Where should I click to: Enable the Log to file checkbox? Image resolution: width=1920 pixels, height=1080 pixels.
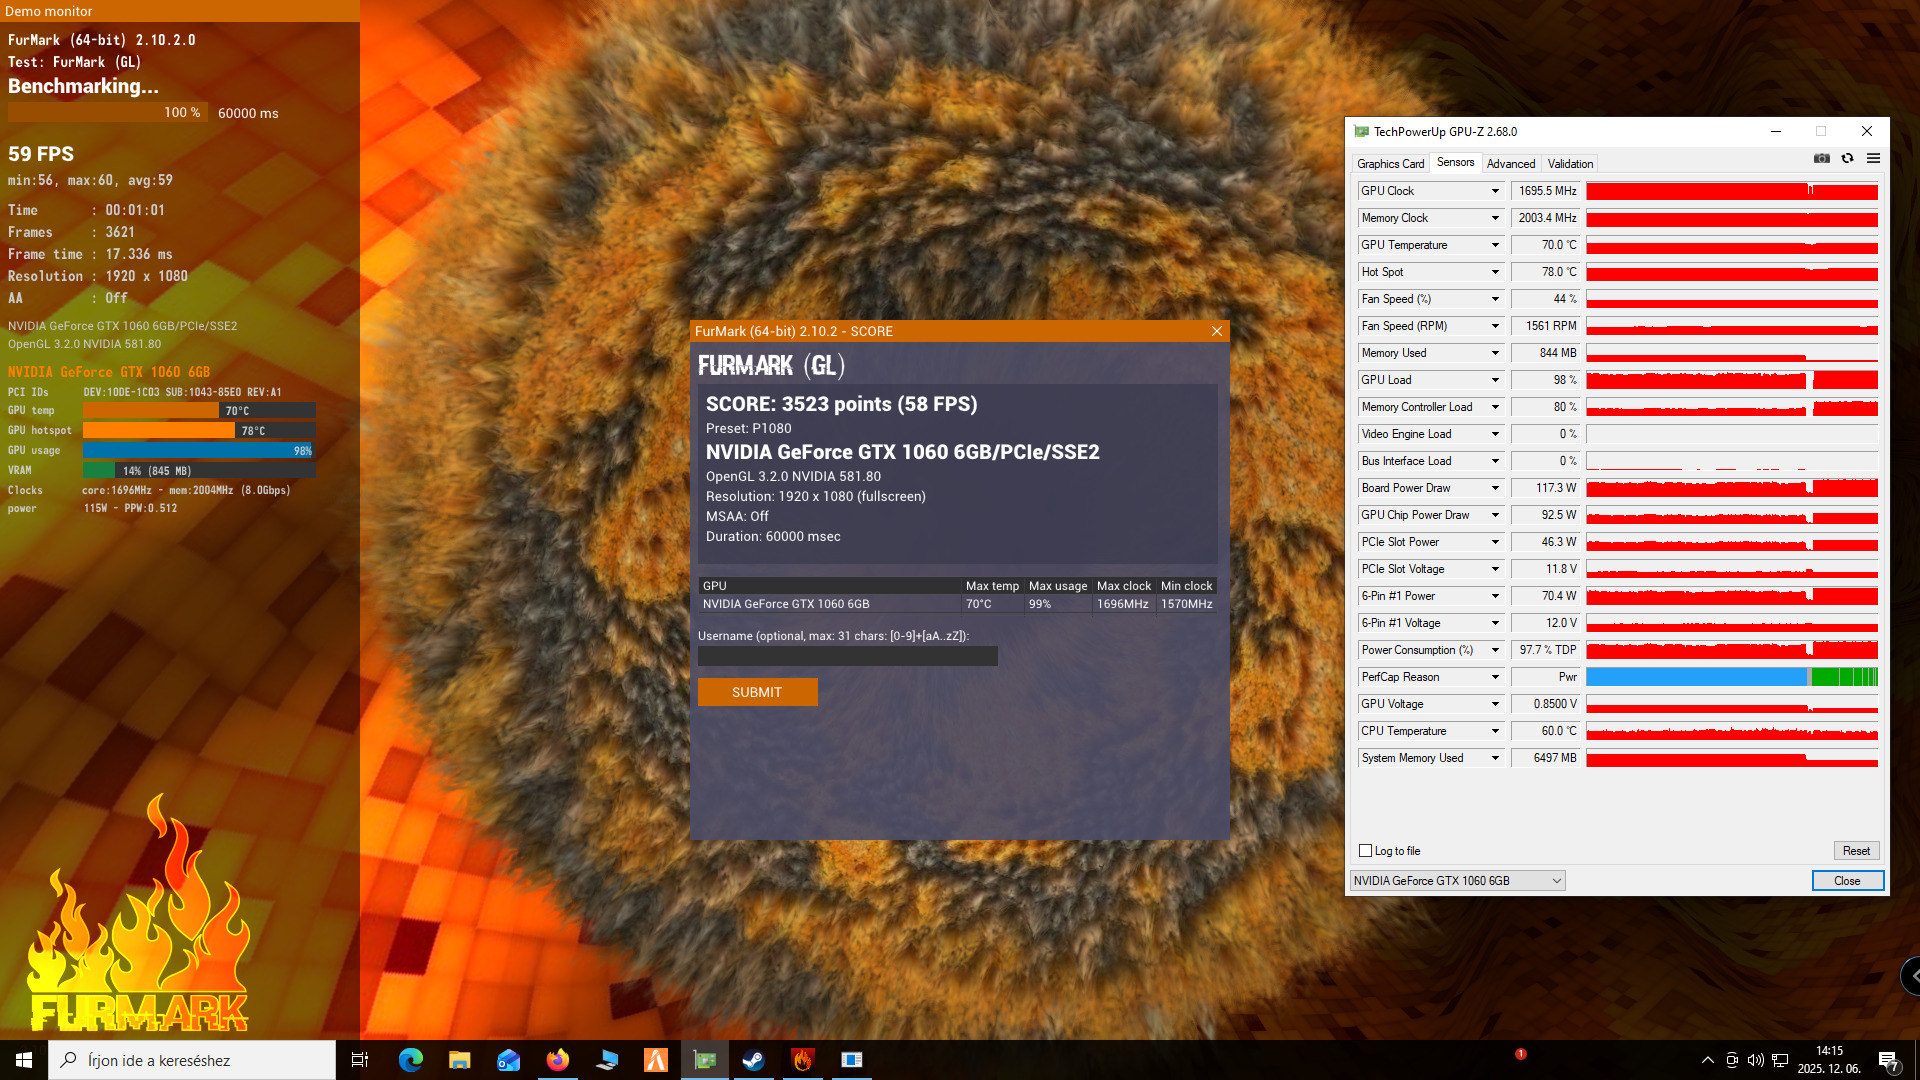(1366, 851)
